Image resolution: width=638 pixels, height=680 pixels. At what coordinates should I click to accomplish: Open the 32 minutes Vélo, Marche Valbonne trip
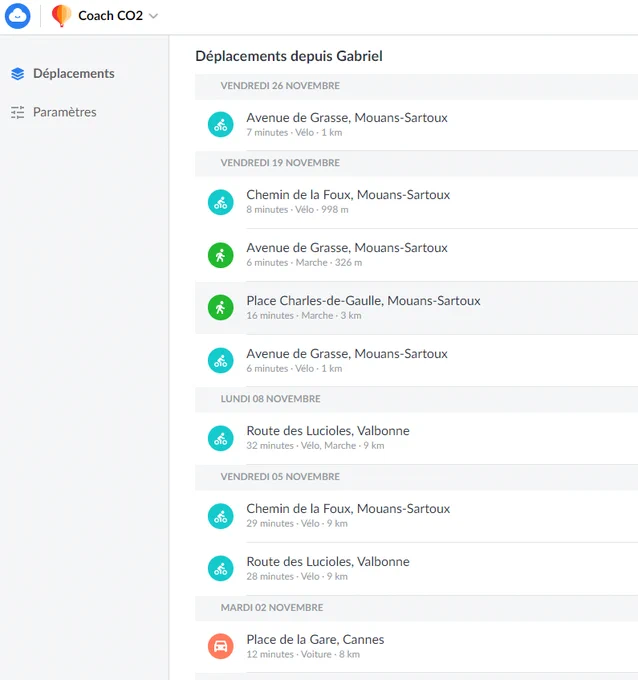(416, 438)
